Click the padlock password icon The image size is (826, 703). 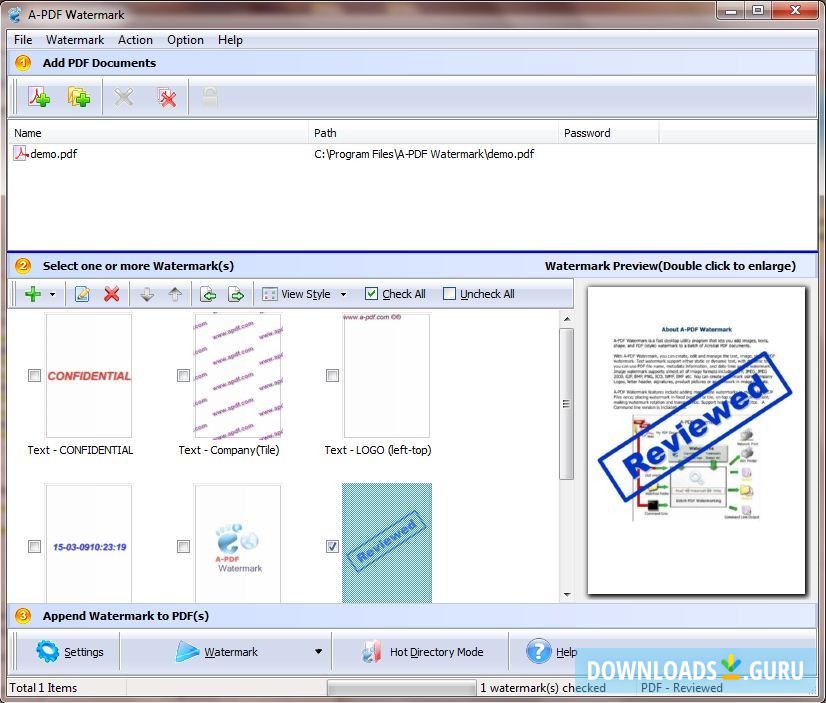tap(210, 97)
